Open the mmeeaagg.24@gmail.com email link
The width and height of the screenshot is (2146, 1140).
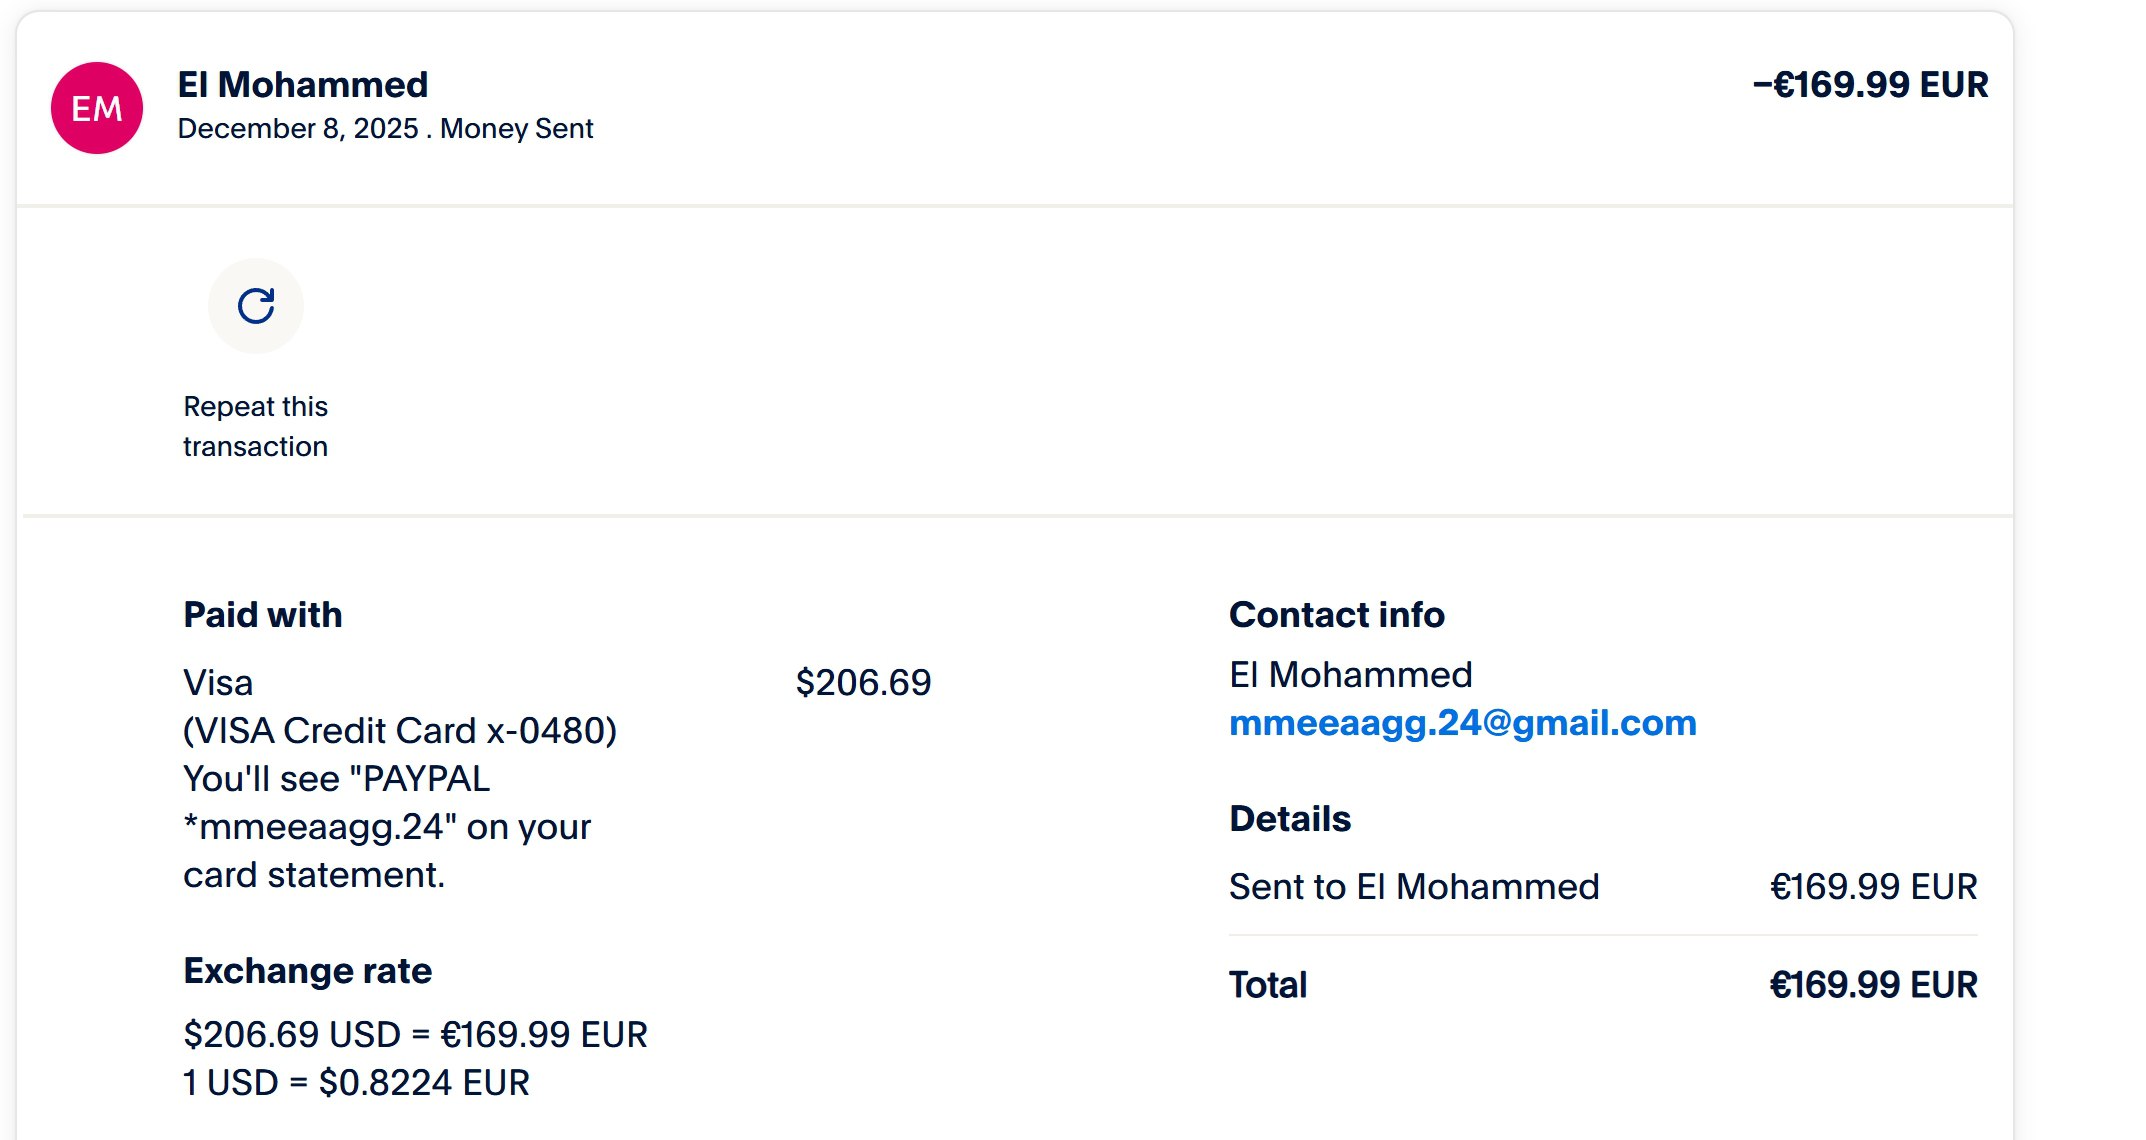point(1462,723)
